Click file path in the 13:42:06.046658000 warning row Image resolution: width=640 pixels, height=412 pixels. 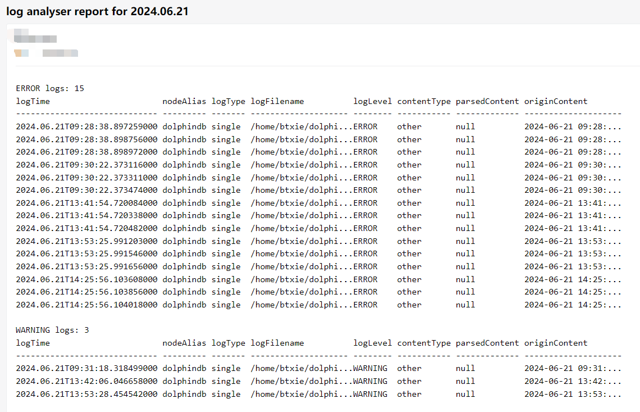click(300, 381)
